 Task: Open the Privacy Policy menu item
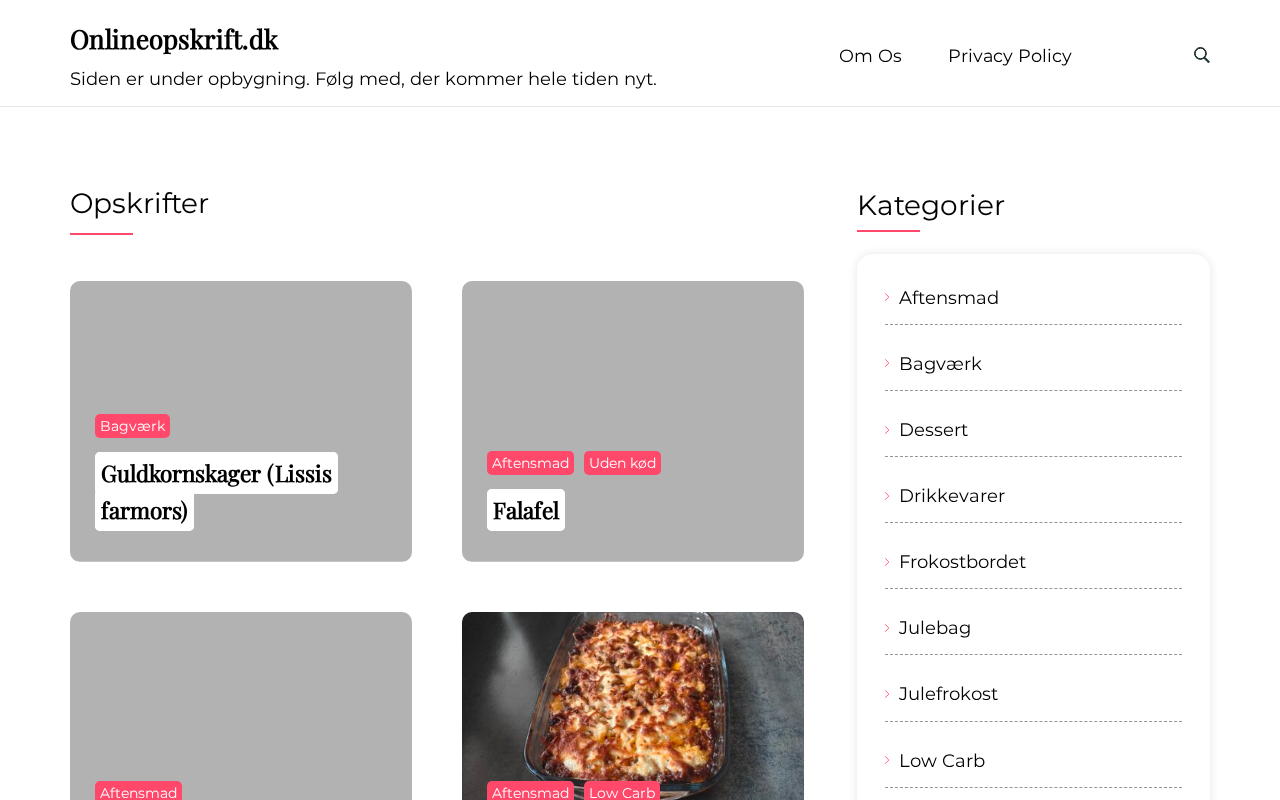[1009, 56]
